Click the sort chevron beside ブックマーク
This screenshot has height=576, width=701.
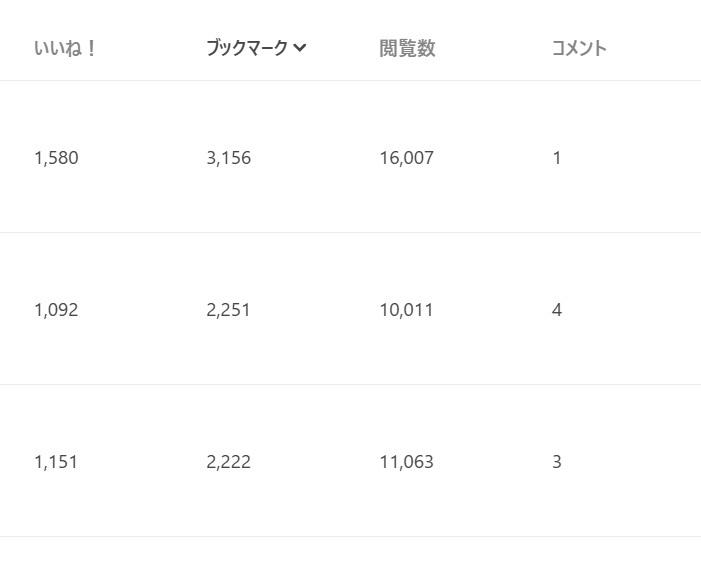tap(300, 49)
